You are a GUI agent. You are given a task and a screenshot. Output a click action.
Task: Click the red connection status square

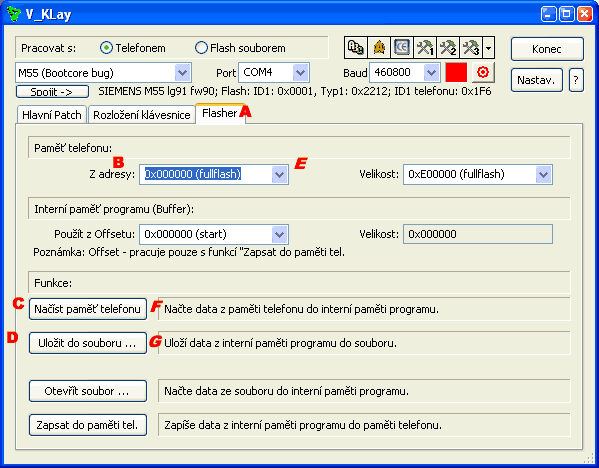[456, 72]
